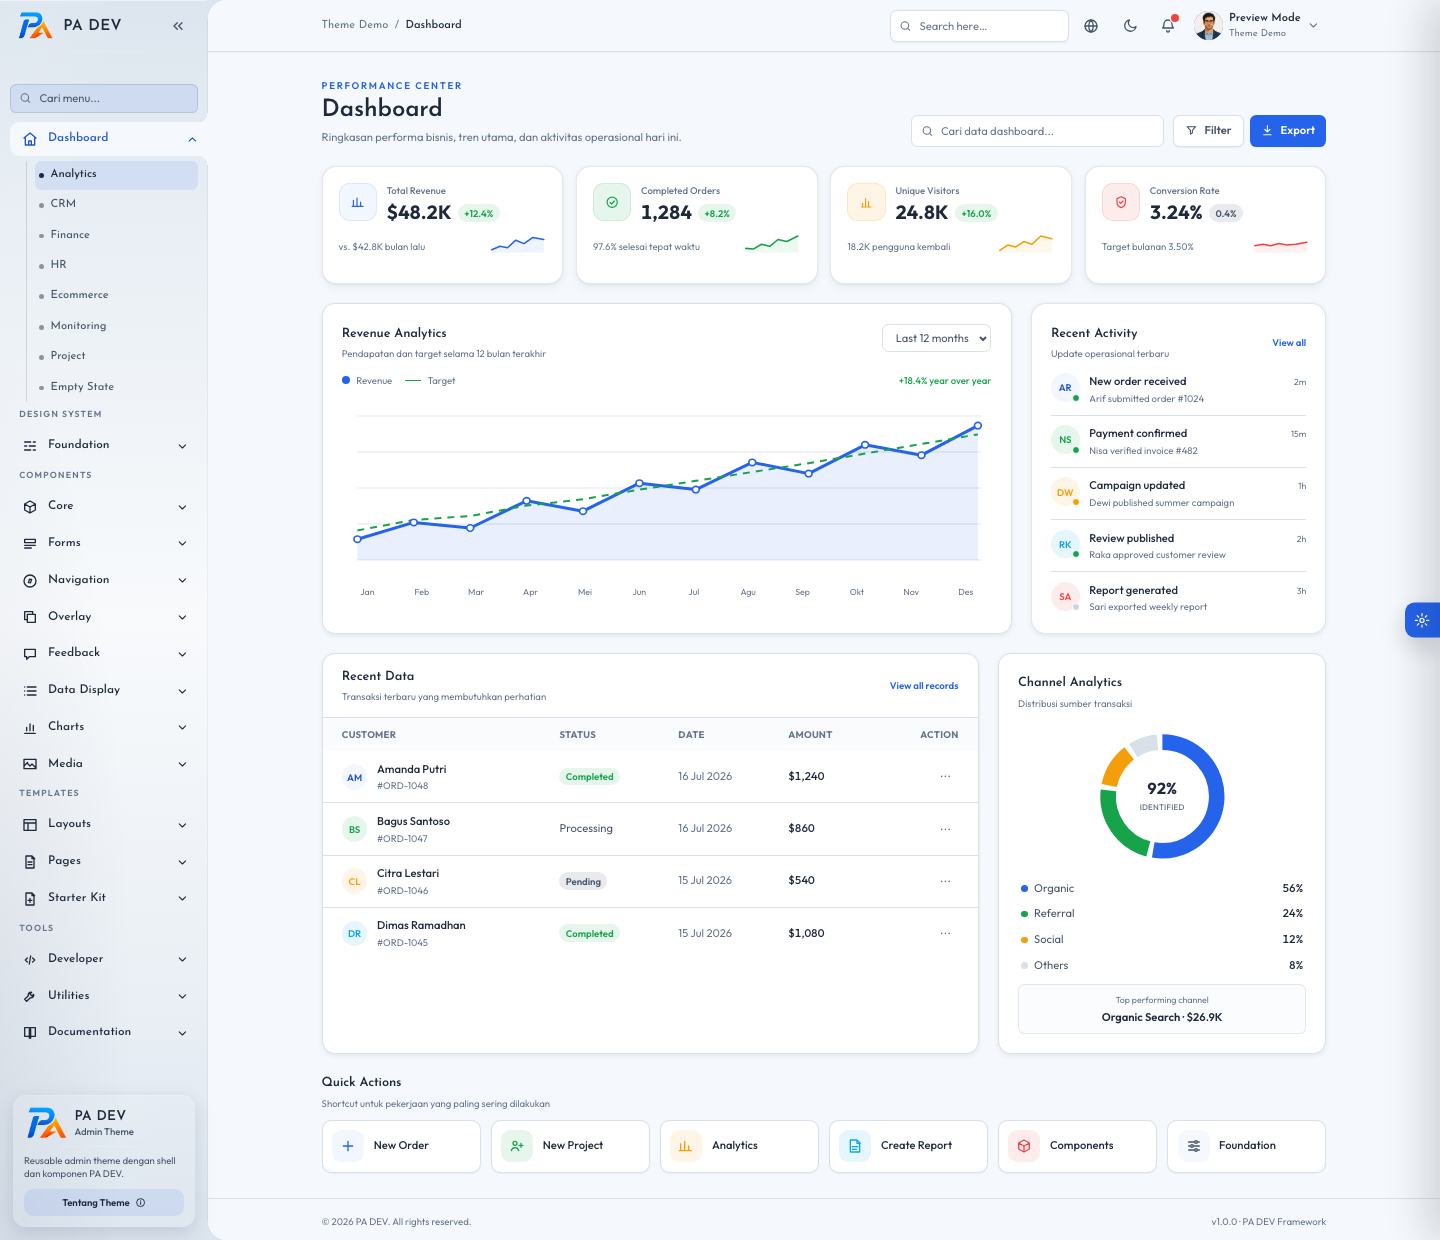Click the PA DEV logo in sidebar header
Image resolution: width=1440 pixels, height=1240 pixels.
(70, 25)
